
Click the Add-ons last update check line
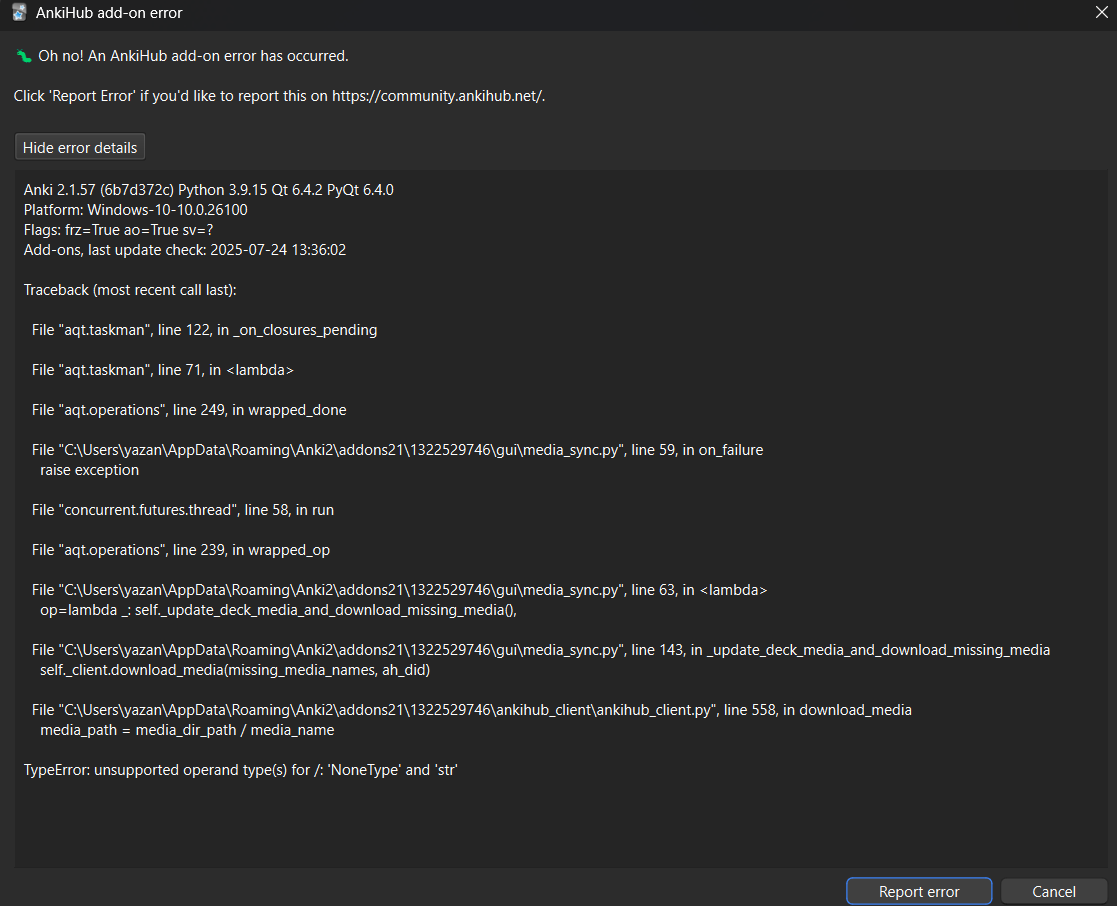(184, 250)
